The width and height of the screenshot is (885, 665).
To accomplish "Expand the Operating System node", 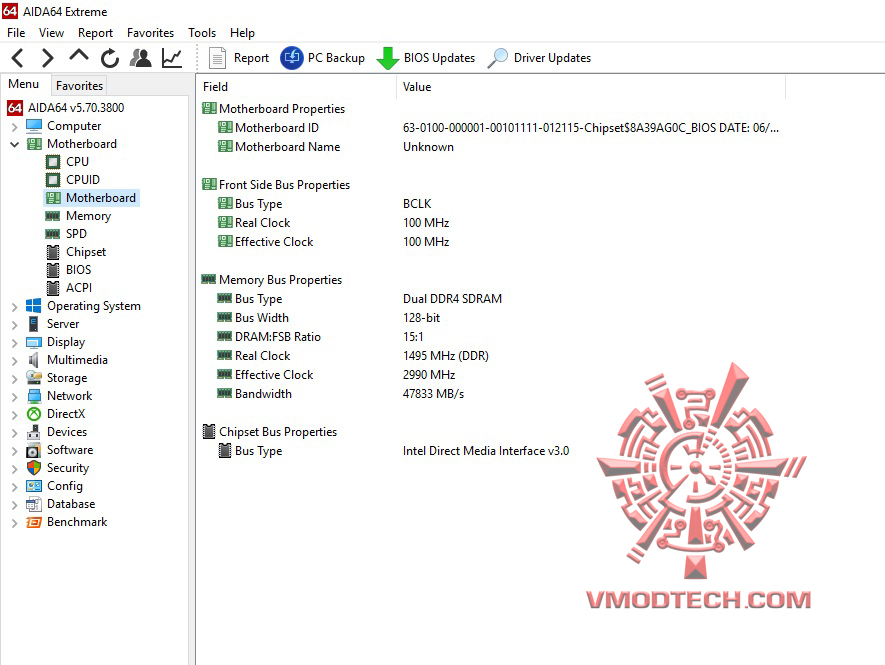I will [x=14, y=307].
